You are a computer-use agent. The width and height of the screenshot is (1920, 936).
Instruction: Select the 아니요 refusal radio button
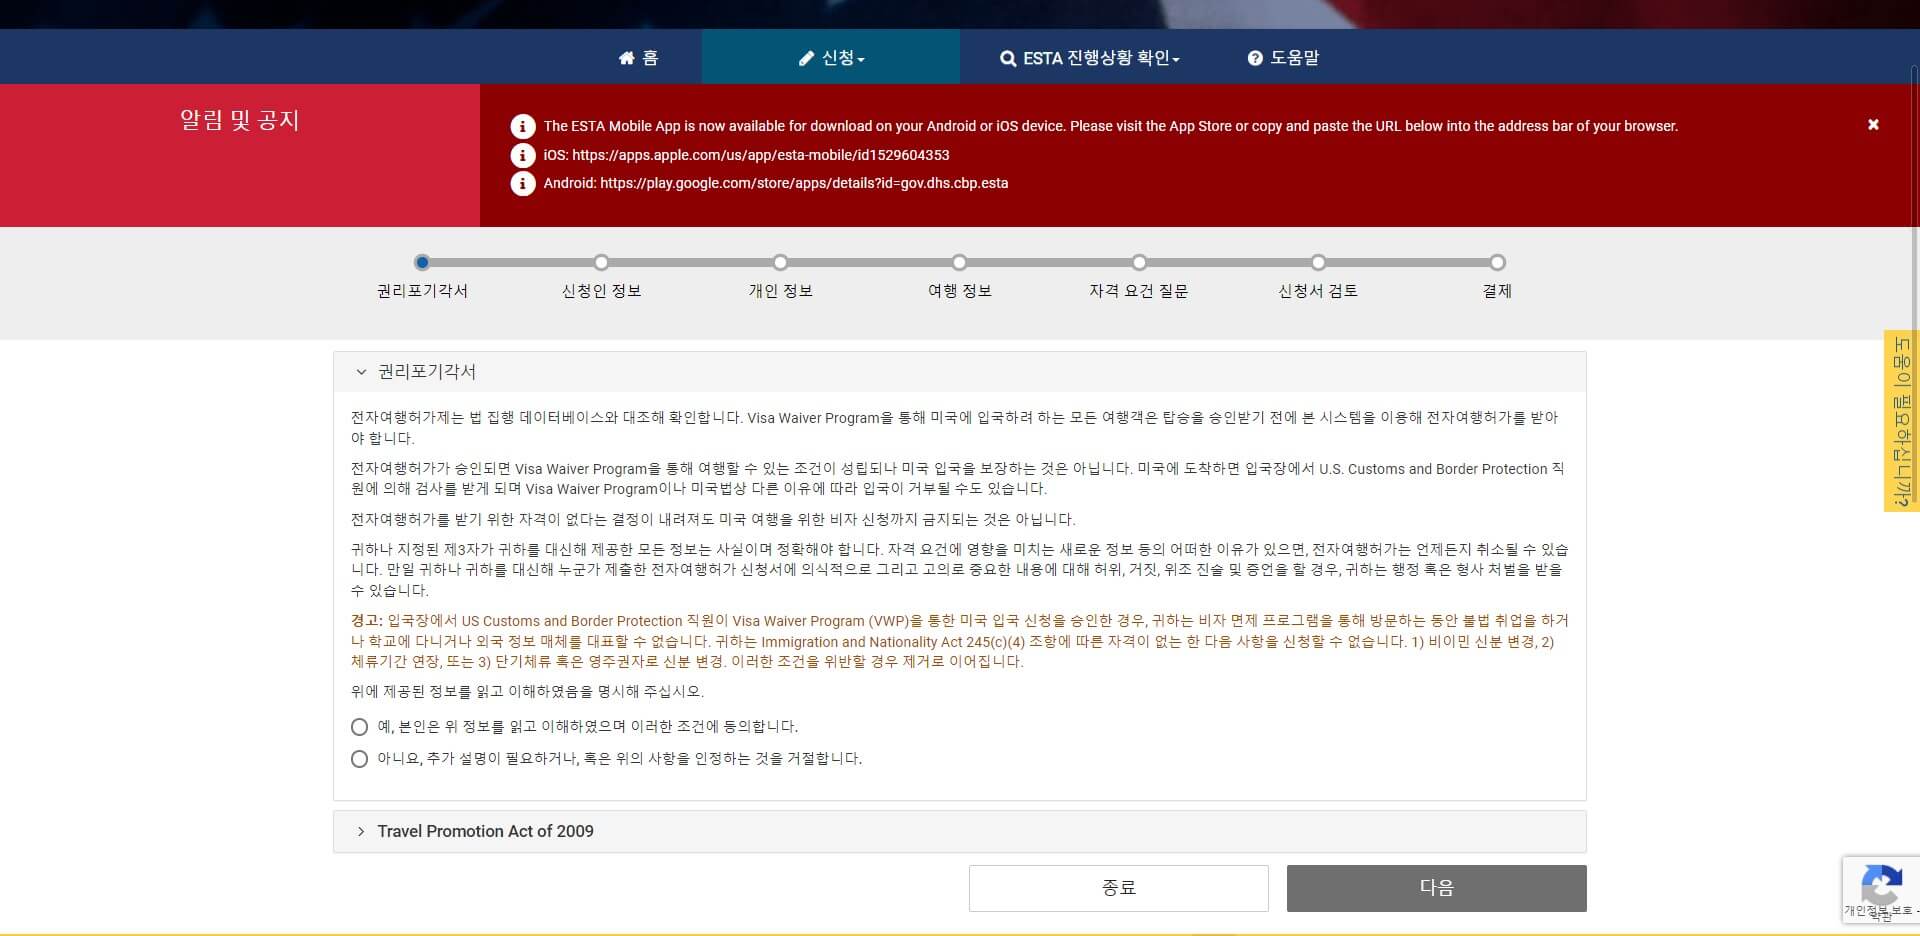click(x=359, y=759)
